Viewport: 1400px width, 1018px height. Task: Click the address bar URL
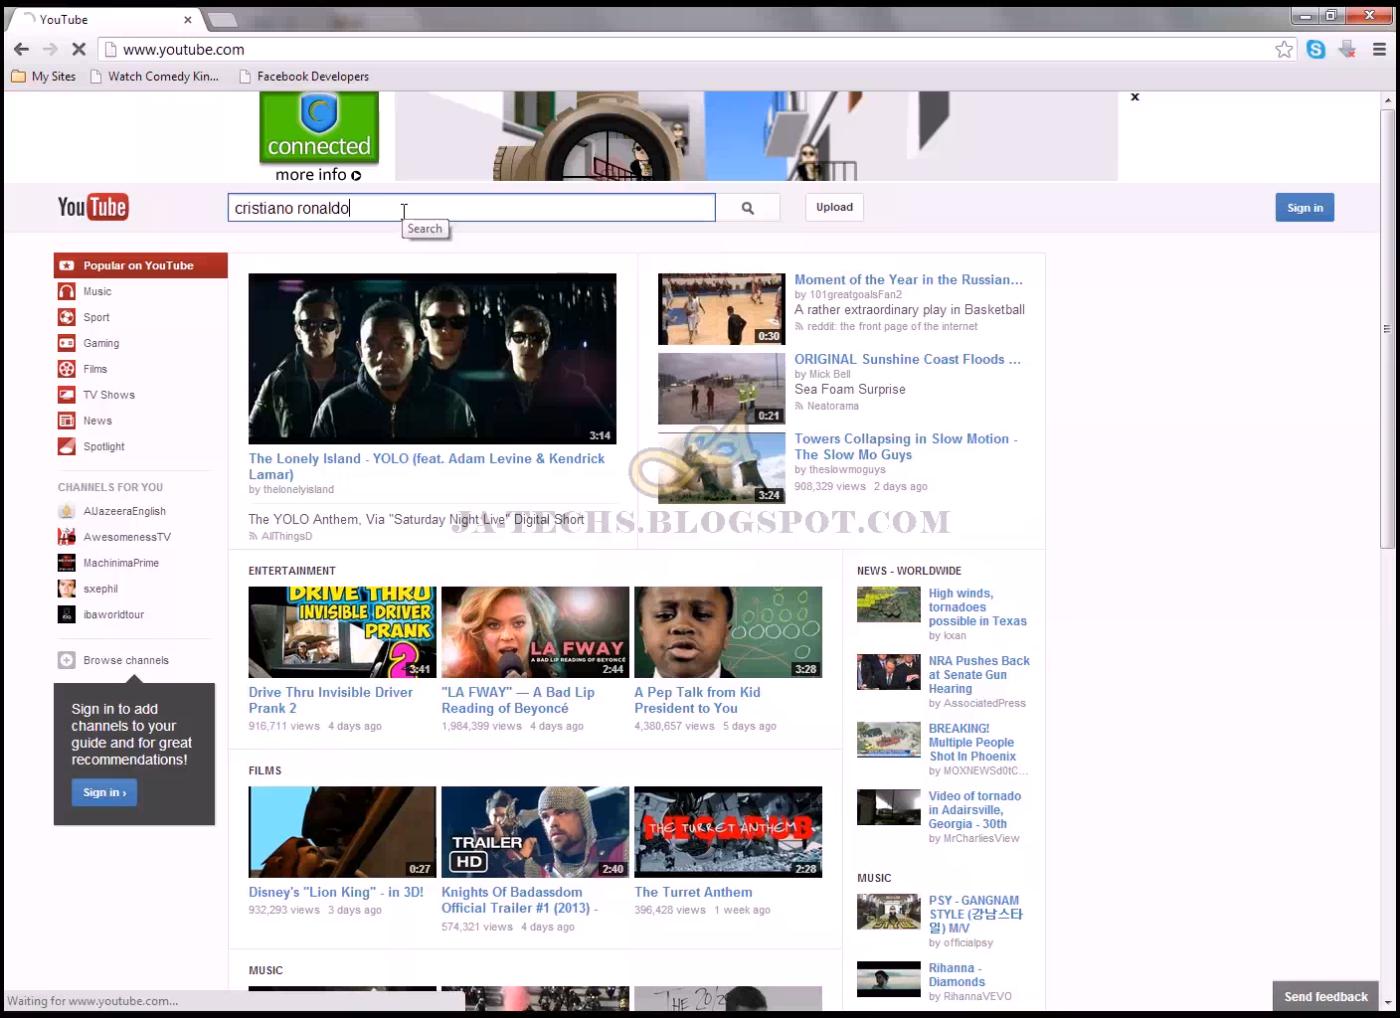coord(184,49)
